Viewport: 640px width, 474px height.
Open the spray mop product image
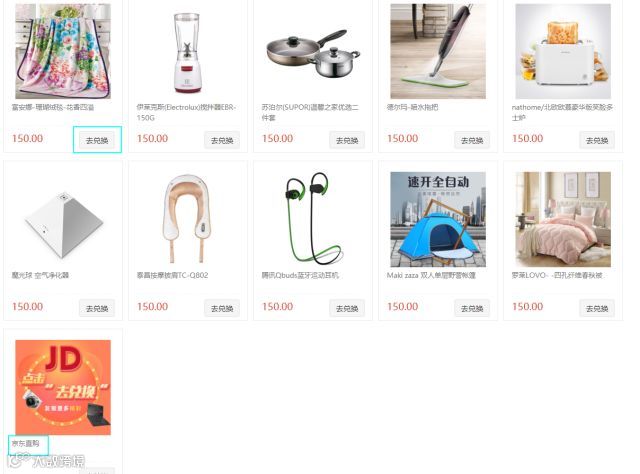(x=438, y=51)
